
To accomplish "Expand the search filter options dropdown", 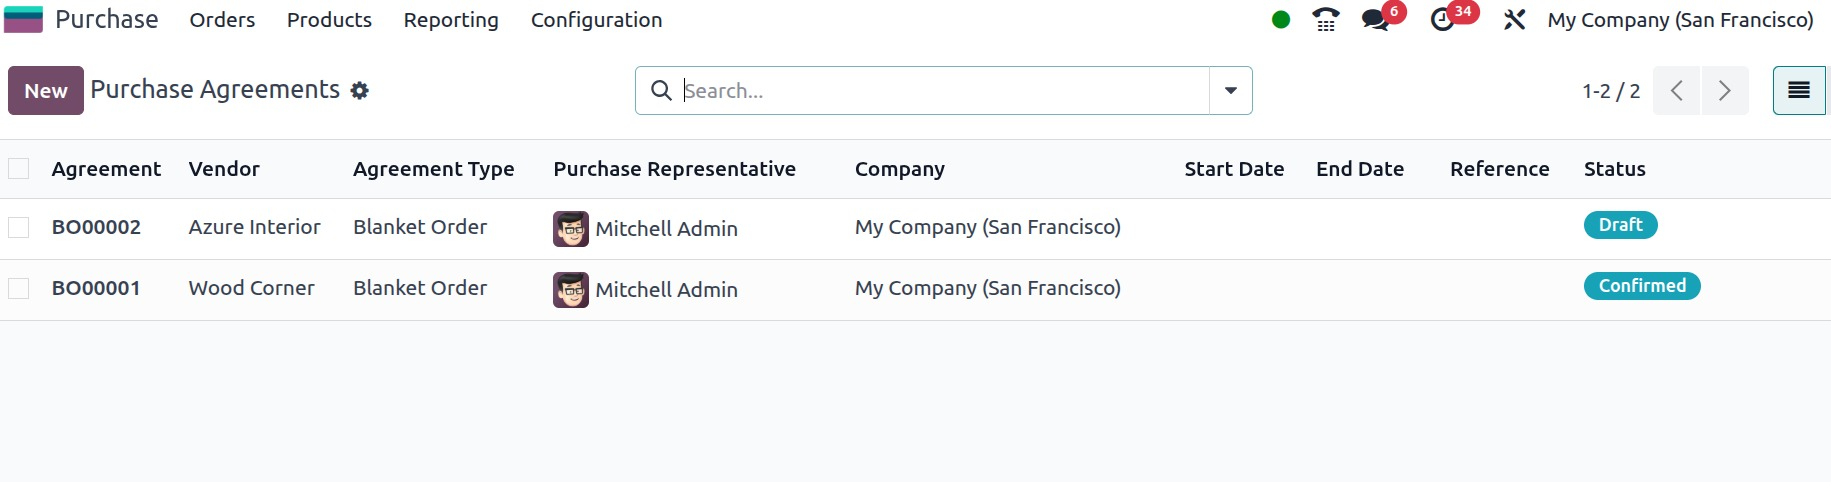I will (x=1231, y=91).
